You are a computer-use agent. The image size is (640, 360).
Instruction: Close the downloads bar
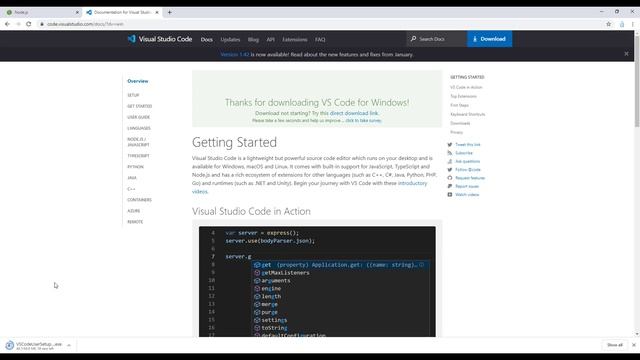pyautogui.click(x=634, y=345)
